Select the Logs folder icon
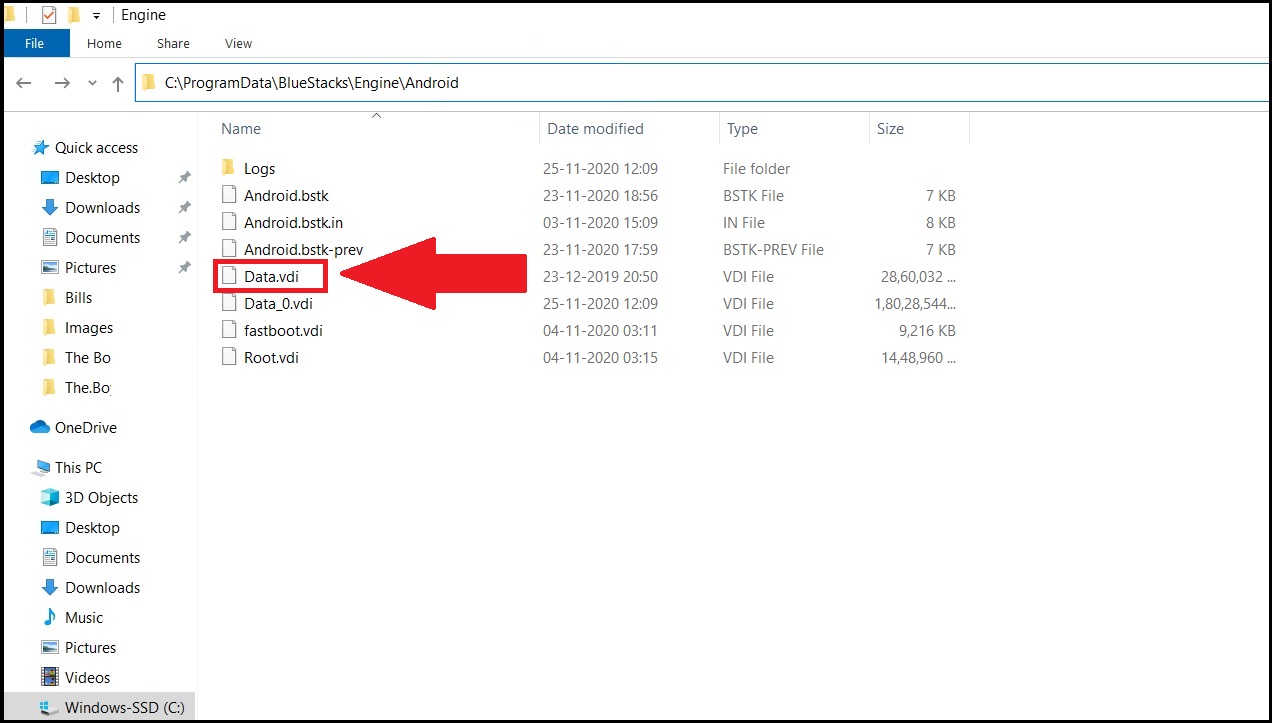 pos(228,168)
